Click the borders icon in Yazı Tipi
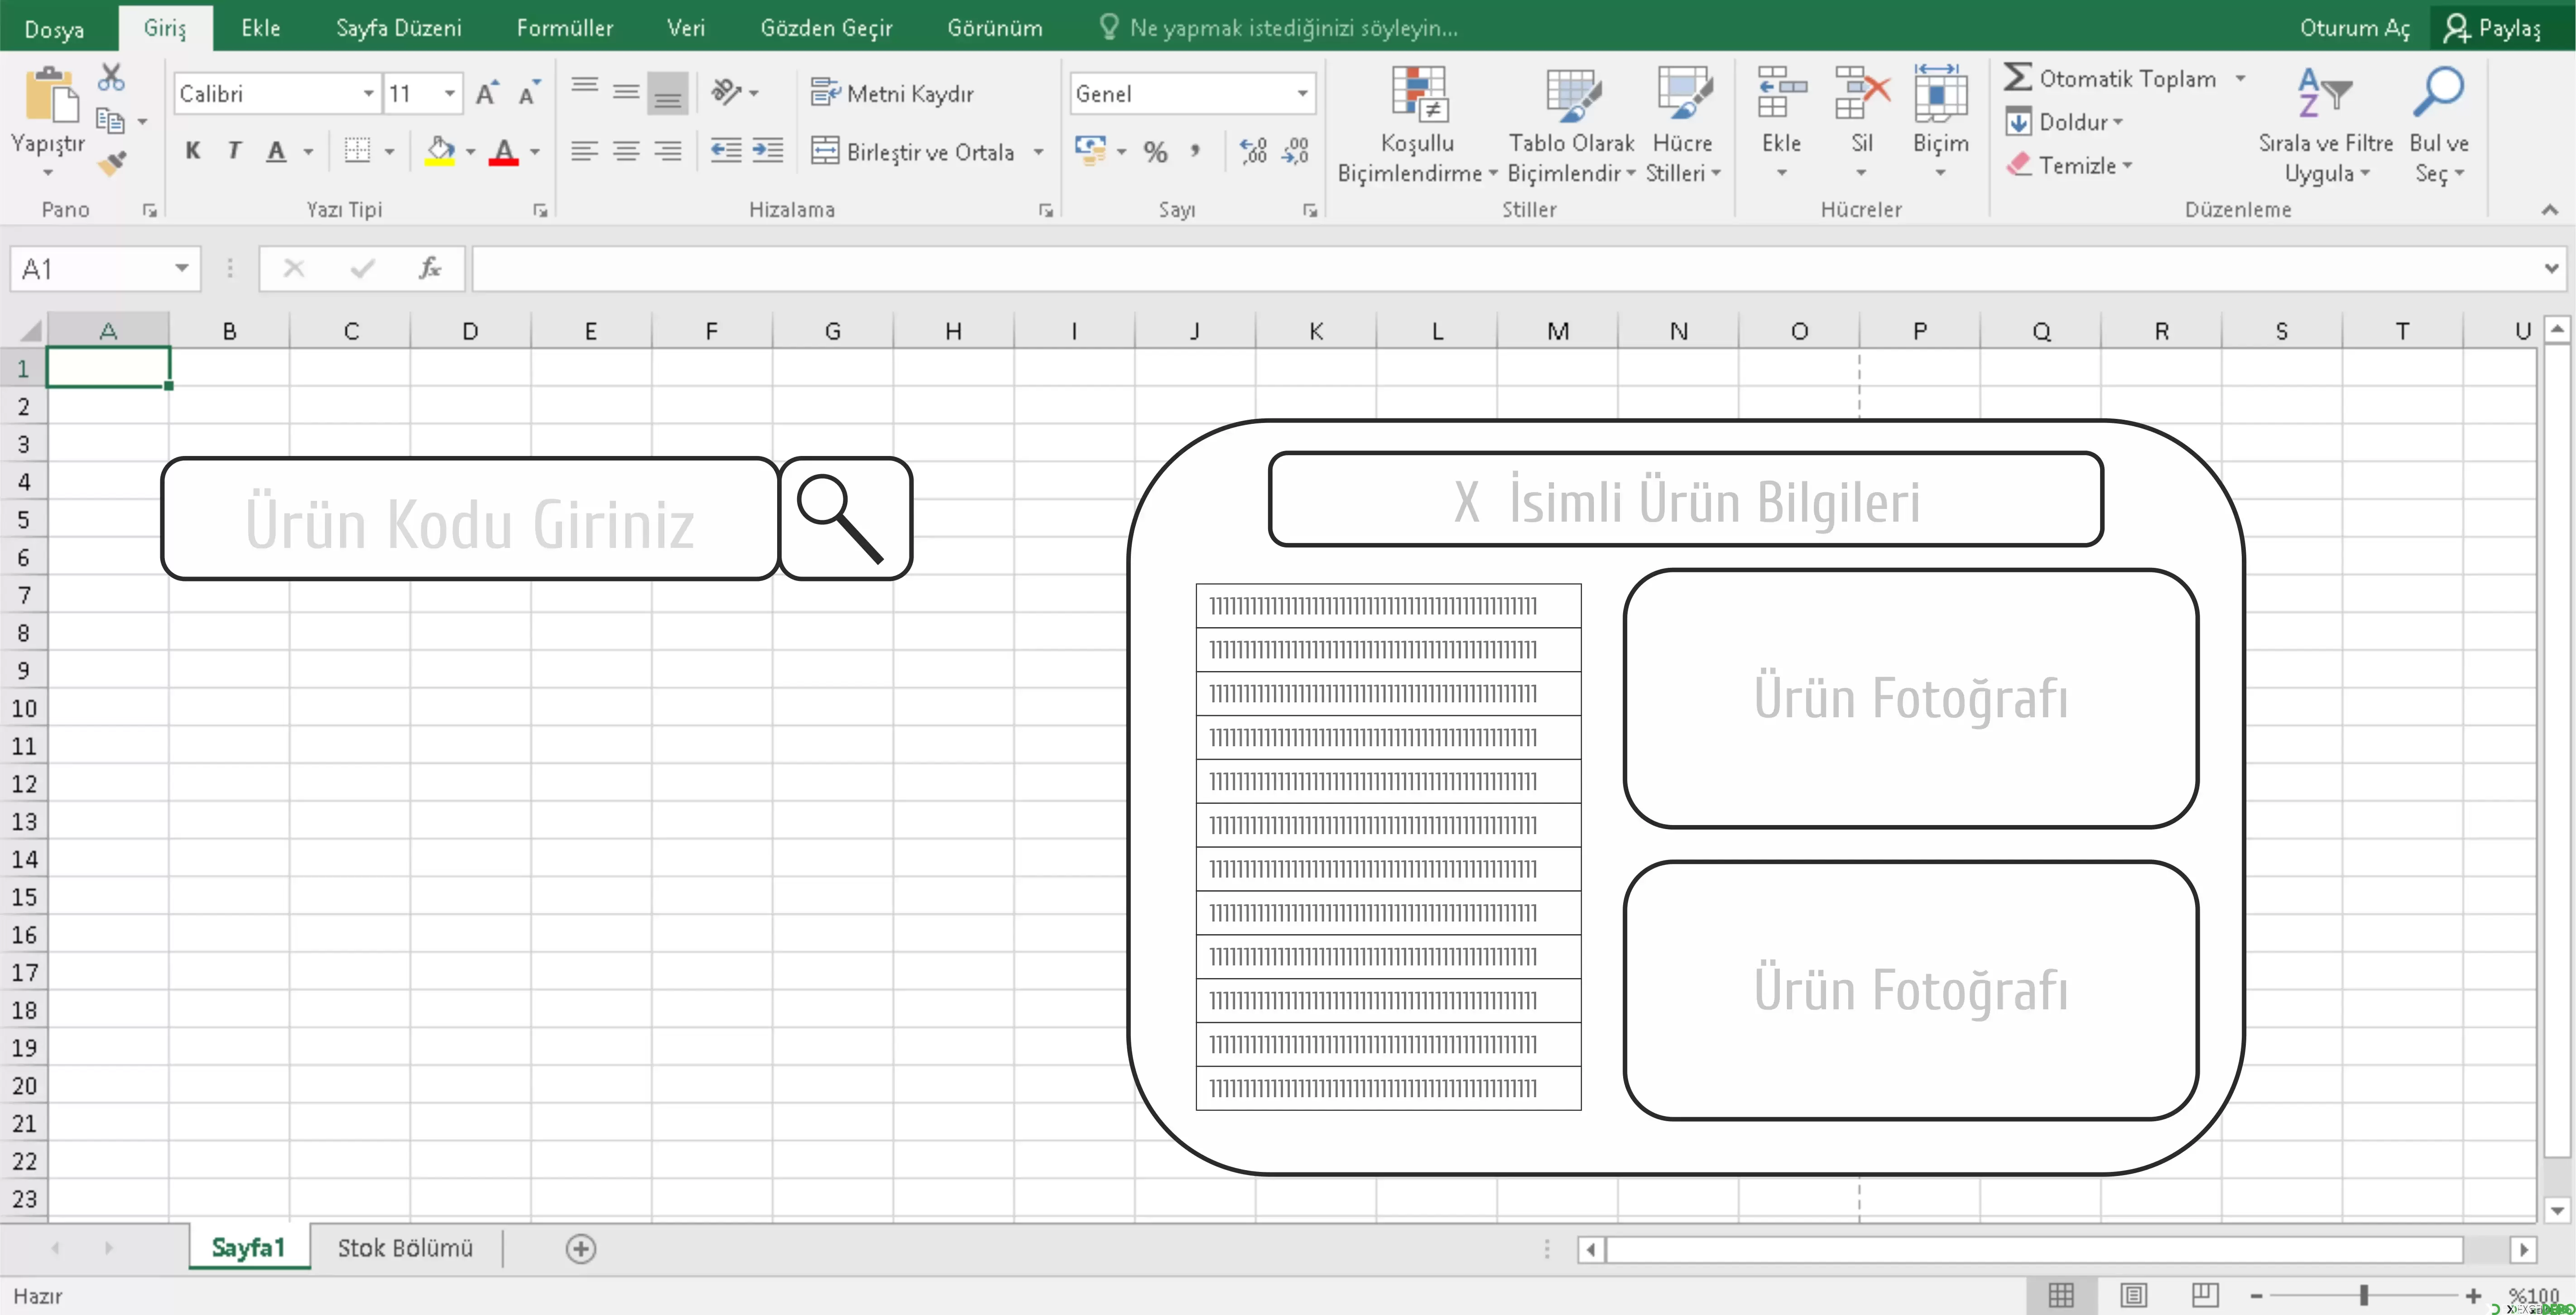This screenshot has width=2576, height=1315. pyautogui.click(x=357, y=151)
